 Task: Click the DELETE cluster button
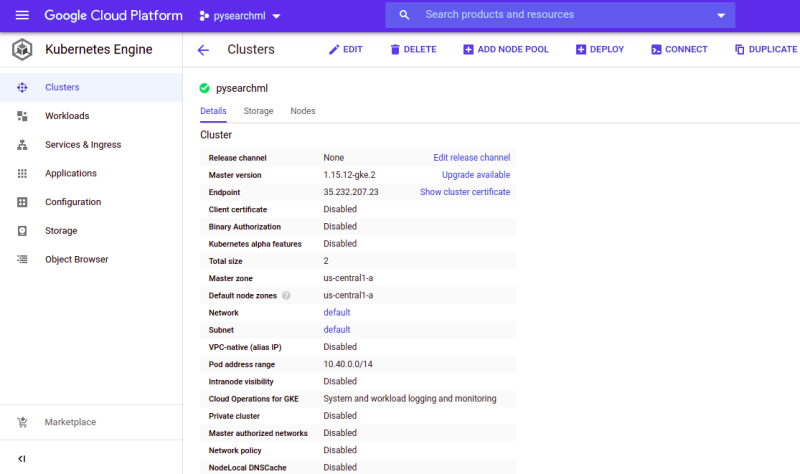pyautogui.click(x=413, y=49)
